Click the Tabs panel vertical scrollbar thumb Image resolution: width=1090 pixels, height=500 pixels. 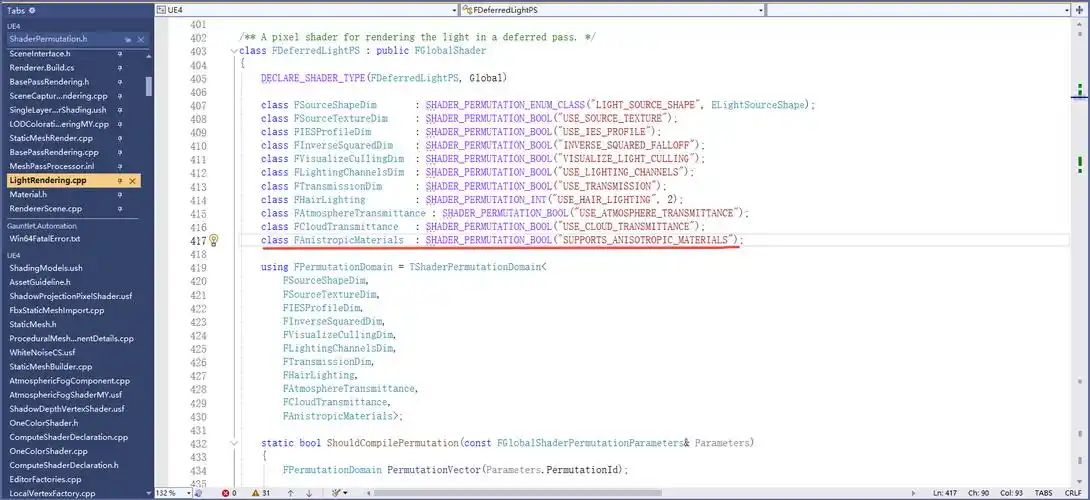tap(149, 86)
